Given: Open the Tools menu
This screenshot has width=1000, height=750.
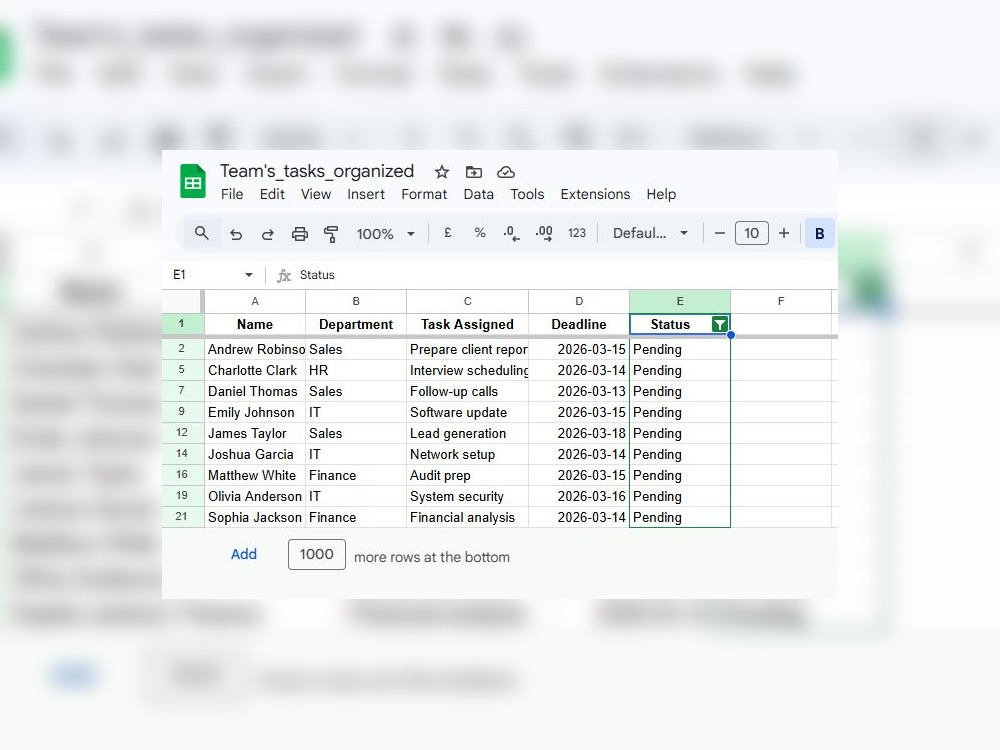Looking at the screenshot, I should tap(527, 195).
